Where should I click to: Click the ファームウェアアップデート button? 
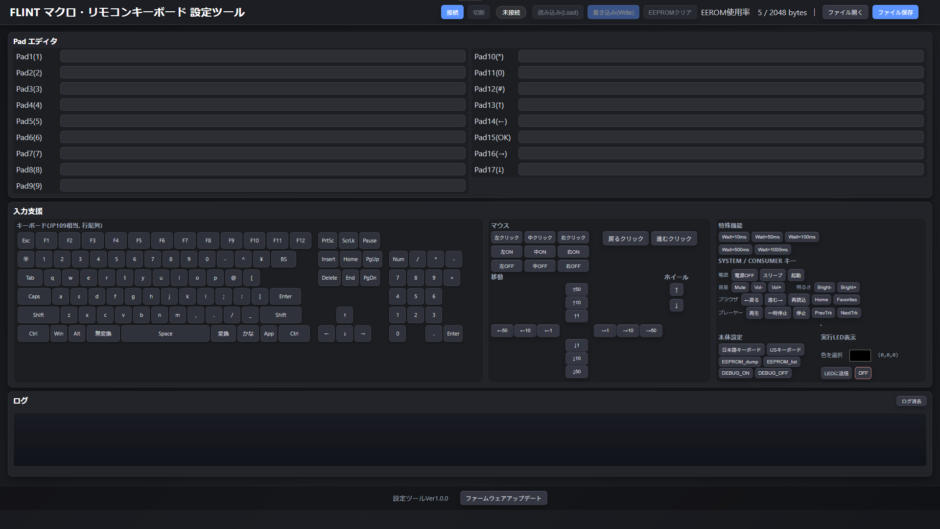504,498
